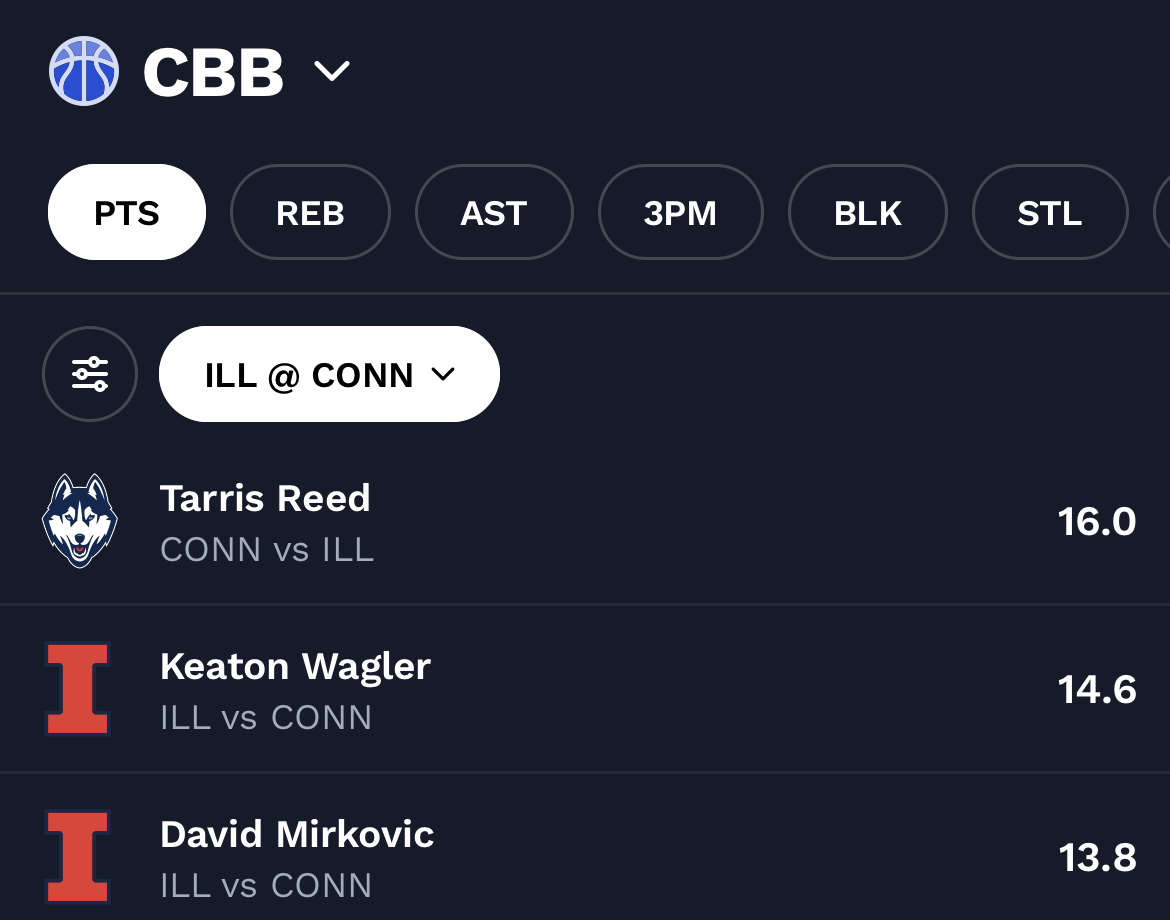Switch to the BLK stat tab
Screen dimensions: 1170x920
[867, 212]
